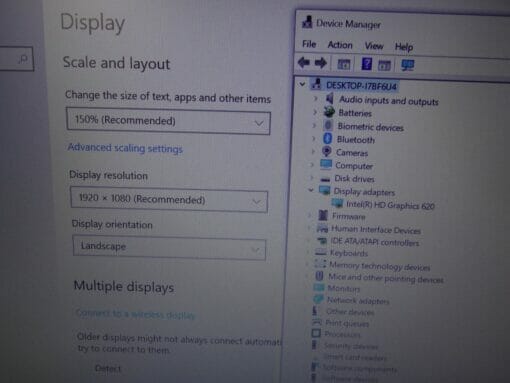Expand the Cameras node chevron
The height and width of the screenshot is (383, 510).
[313, 152]
